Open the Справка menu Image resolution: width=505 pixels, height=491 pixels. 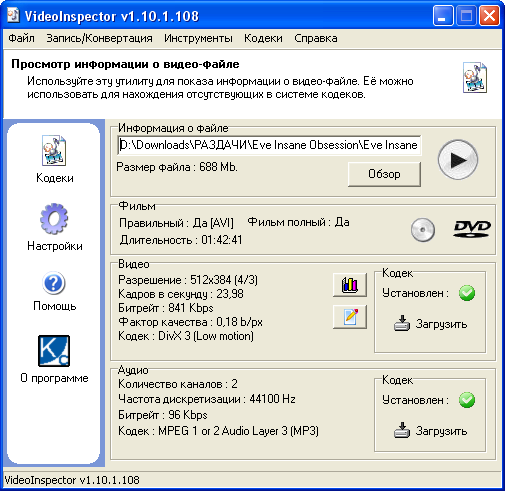[x=315, y=38]
